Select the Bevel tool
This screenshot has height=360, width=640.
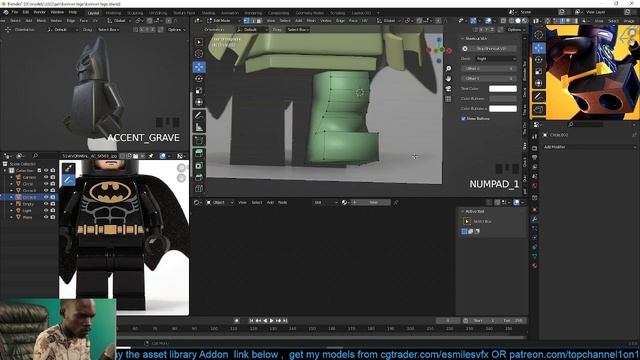(199, 177)
